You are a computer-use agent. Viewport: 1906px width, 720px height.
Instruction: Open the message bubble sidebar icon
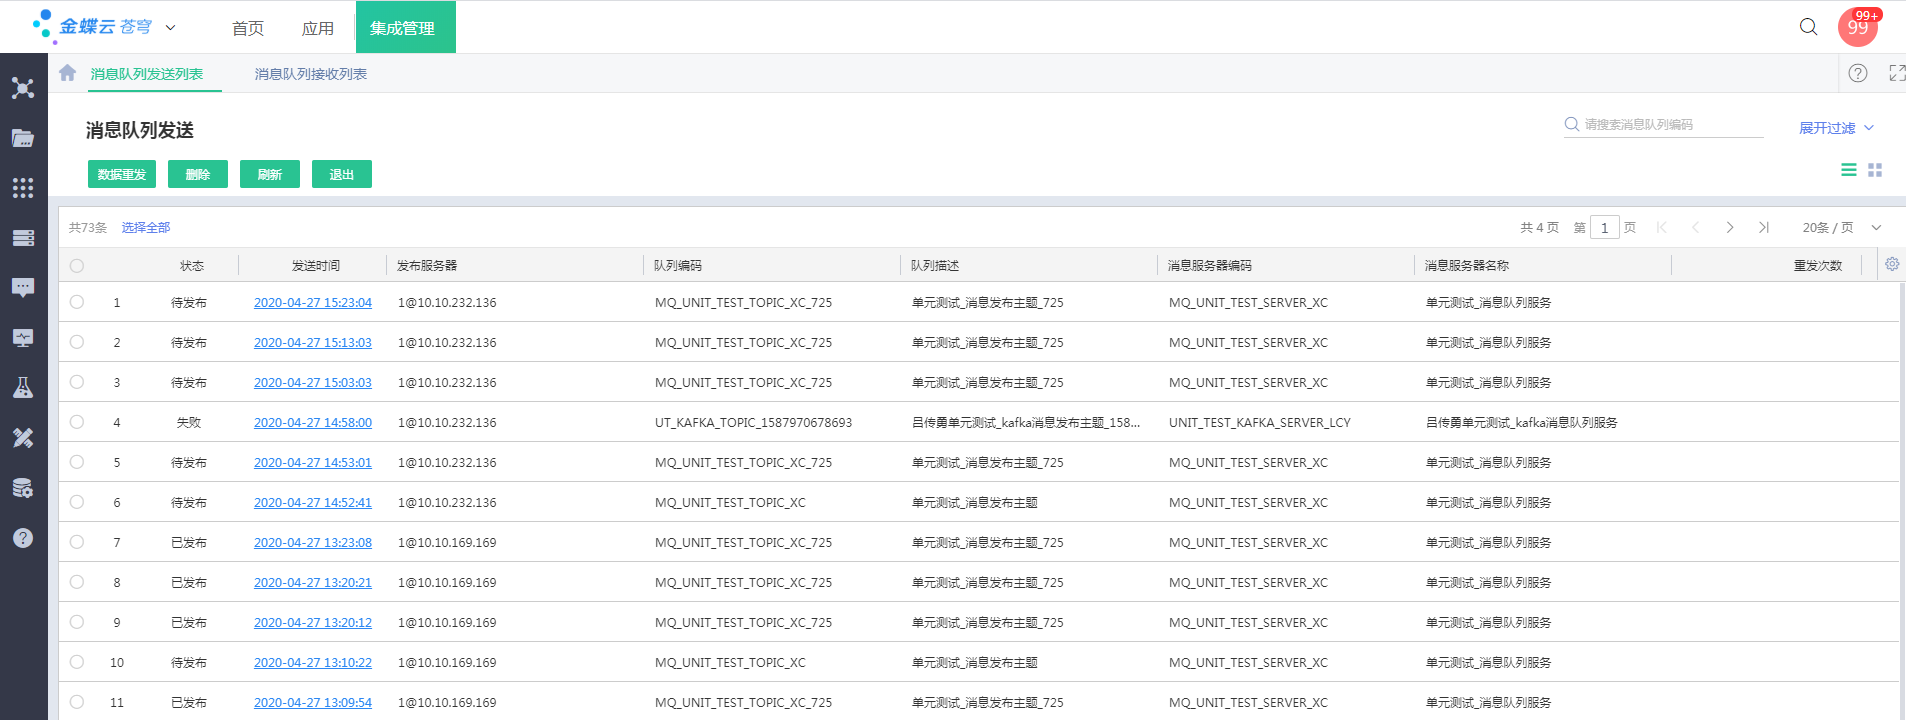pyautogui.click(x=23, y=288)
